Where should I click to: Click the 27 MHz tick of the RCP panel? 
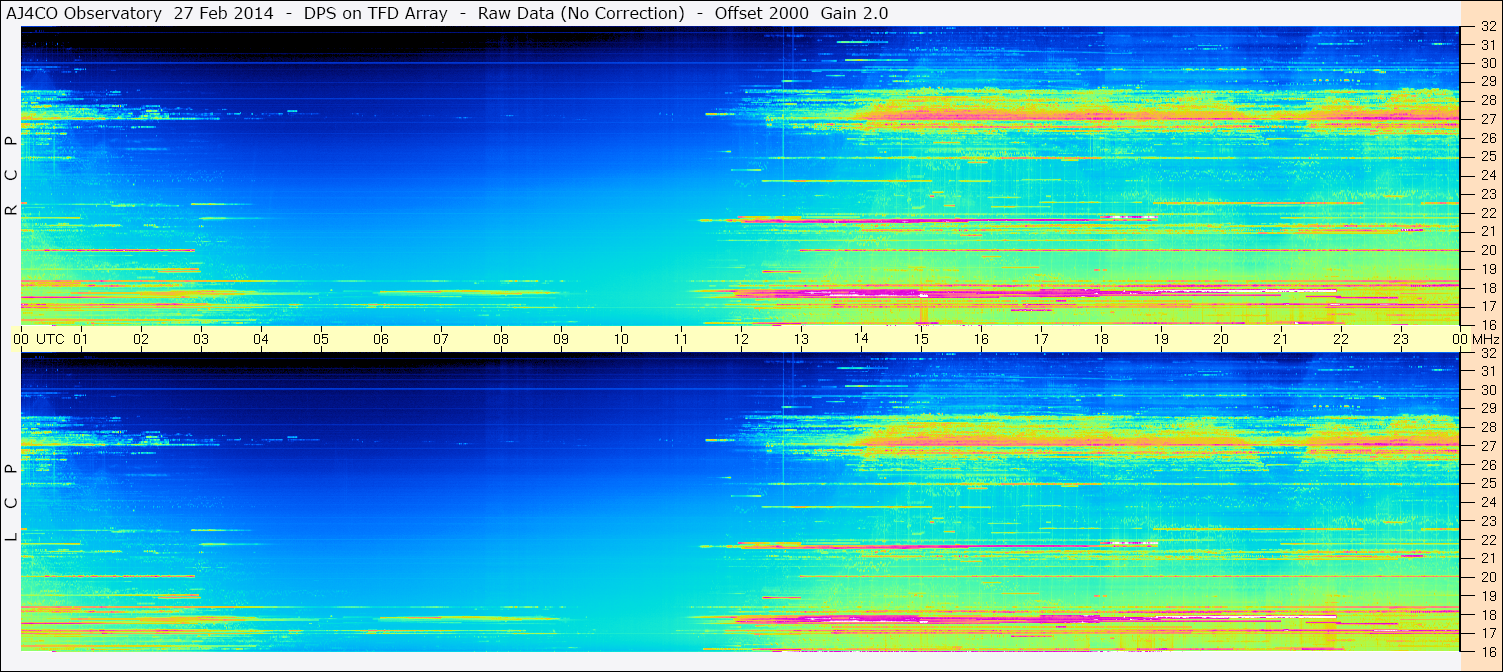(1488, 119)
